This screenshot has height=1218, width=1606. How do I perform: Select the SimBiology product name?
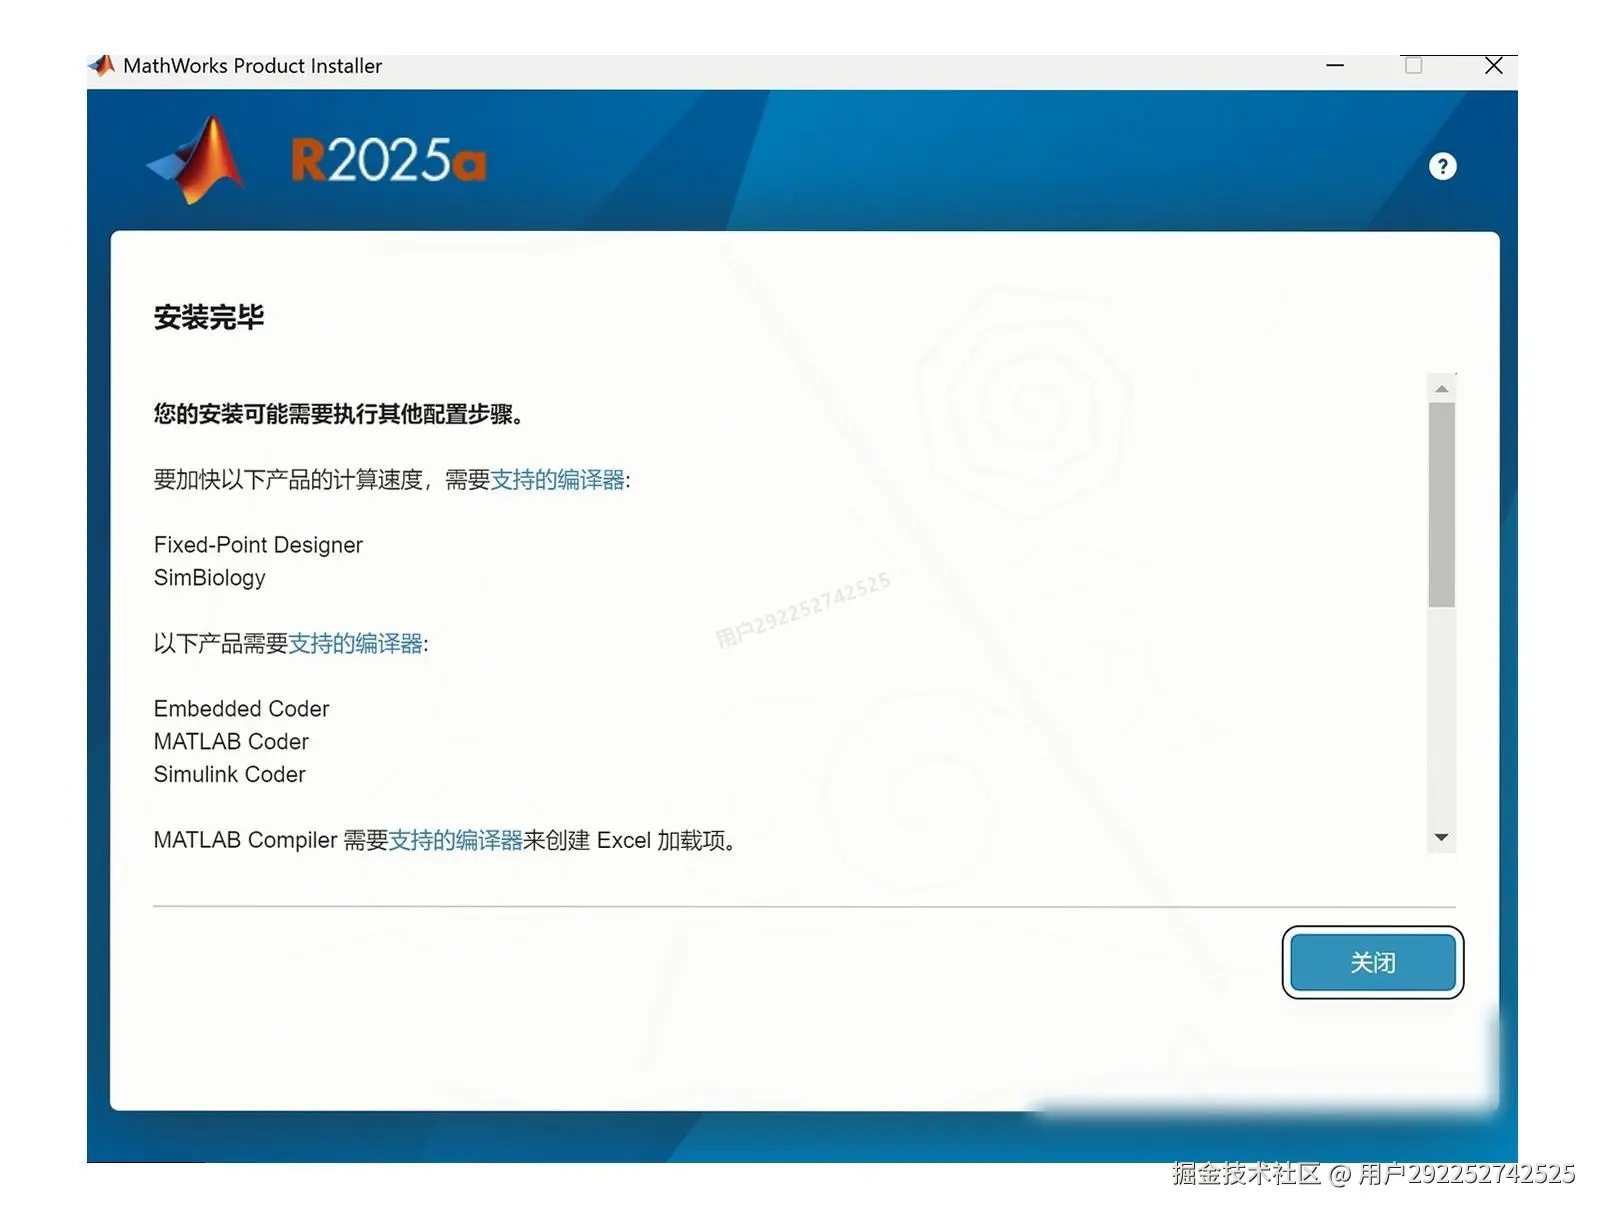[209, 578]
